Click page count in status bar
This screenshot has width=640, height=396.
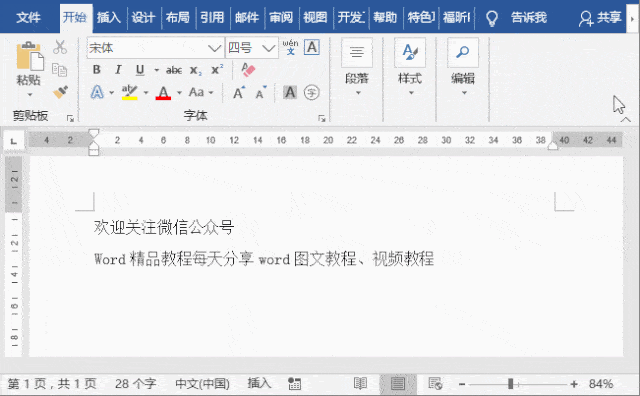tap(52, 384)
